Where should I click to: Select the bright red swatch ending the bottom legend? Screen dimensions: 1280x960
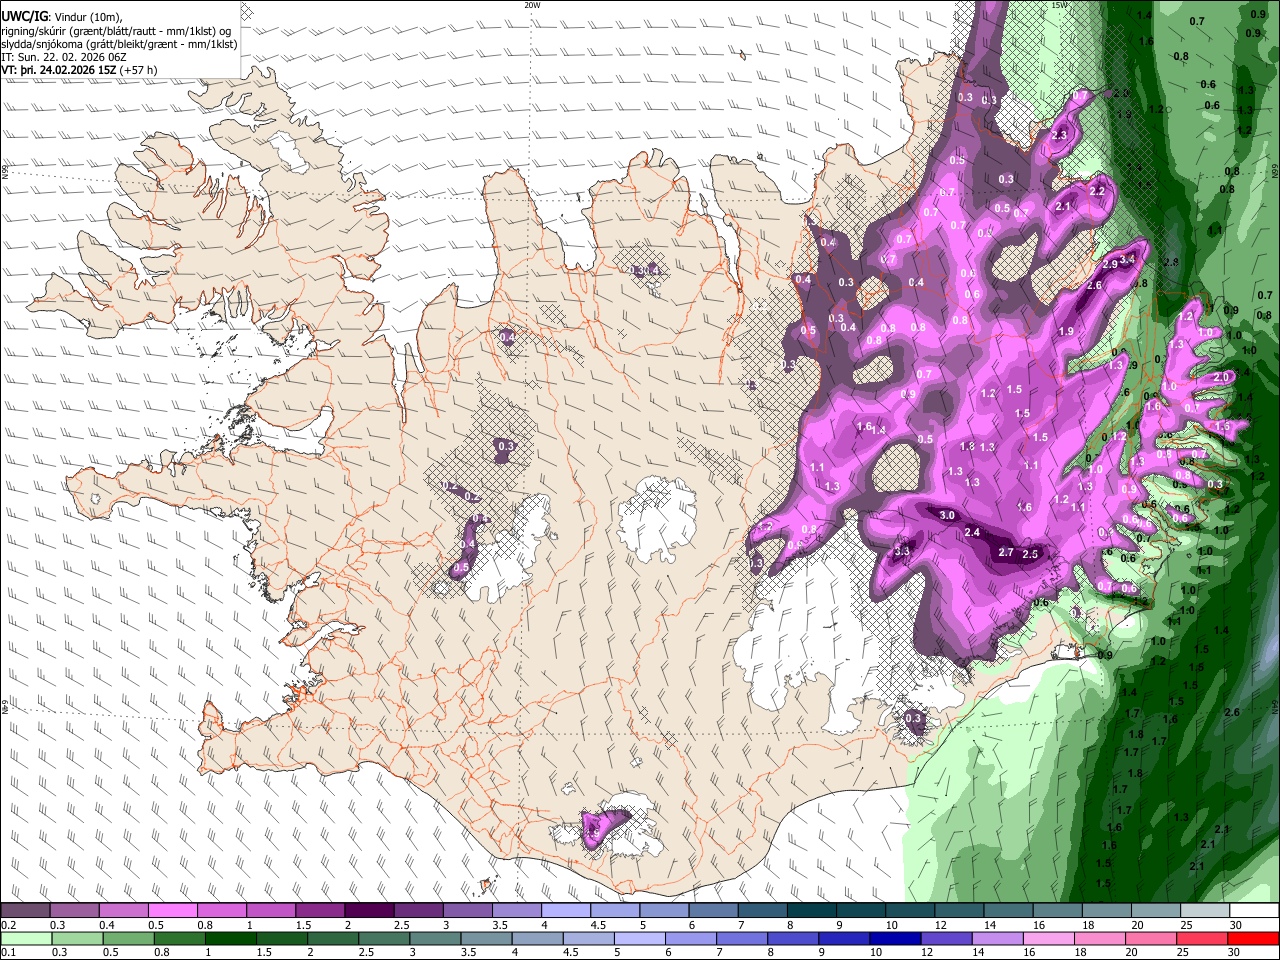click(x=1254, y=939)
